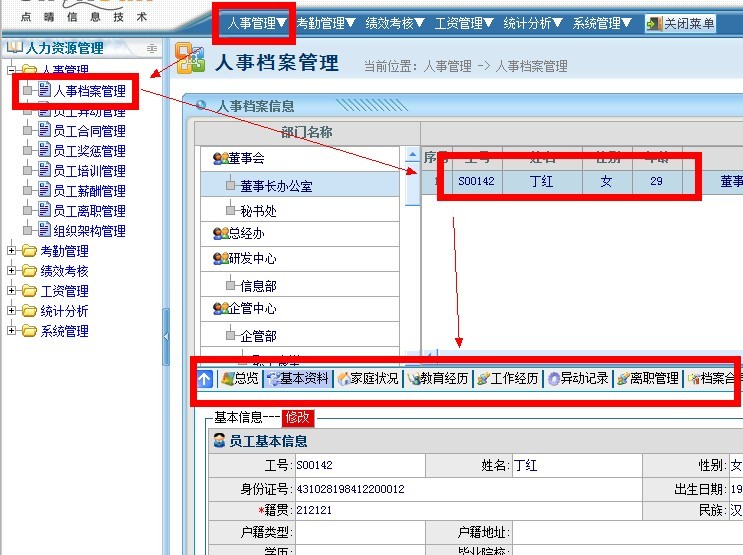
Task: Select the 工作经历 tab
Action: point(509,379)
